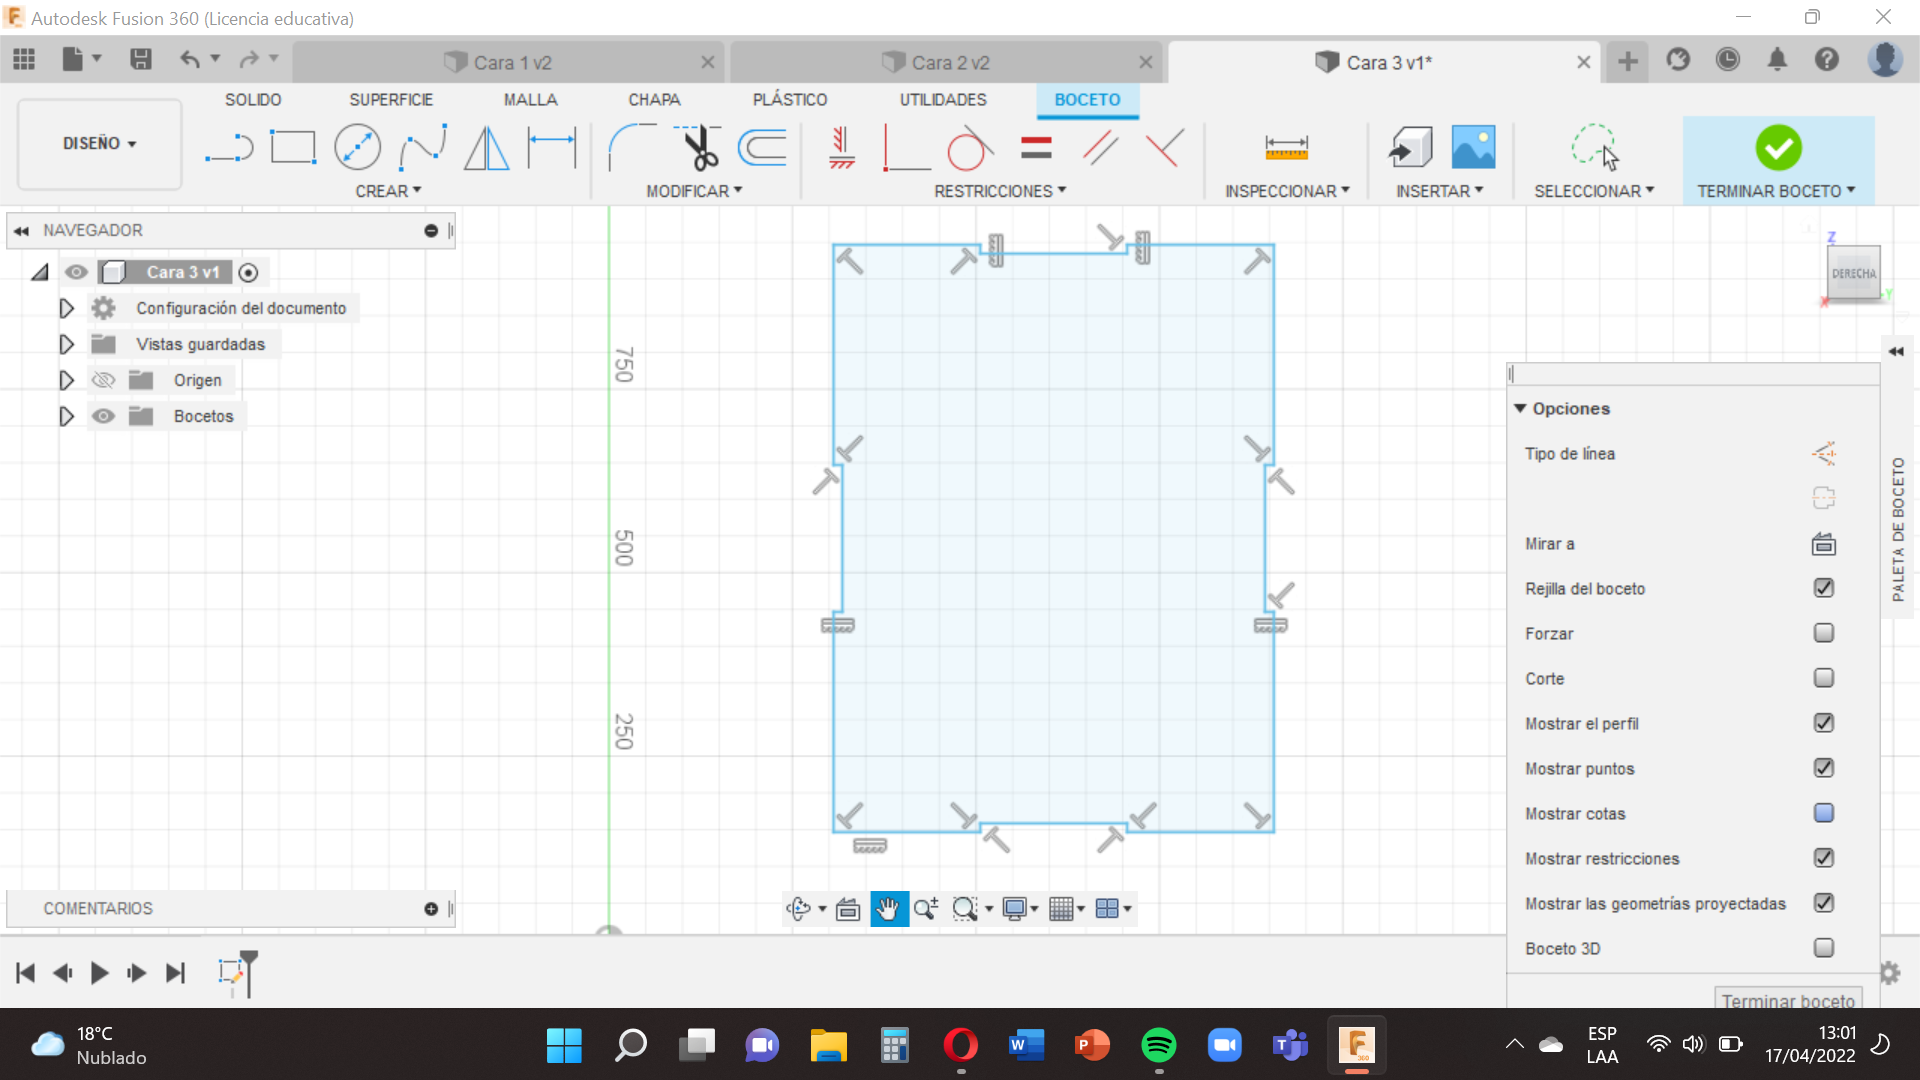This screenshot has height=1080, width=1920.
Task: Apply Perpendicular constraint
Action: click(1165, 148)
